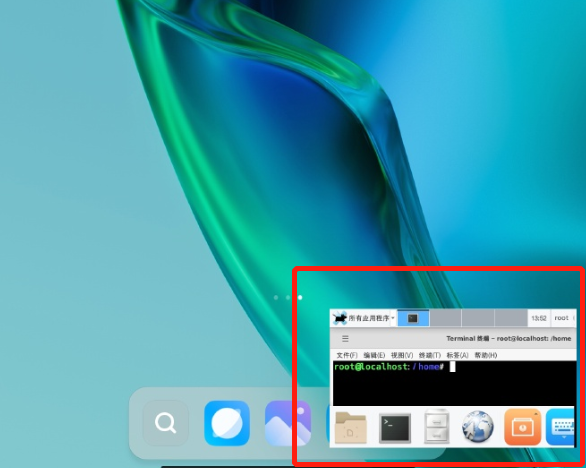Open the orange window app icon
Screen dimensions: 586x468
(522, 427)
